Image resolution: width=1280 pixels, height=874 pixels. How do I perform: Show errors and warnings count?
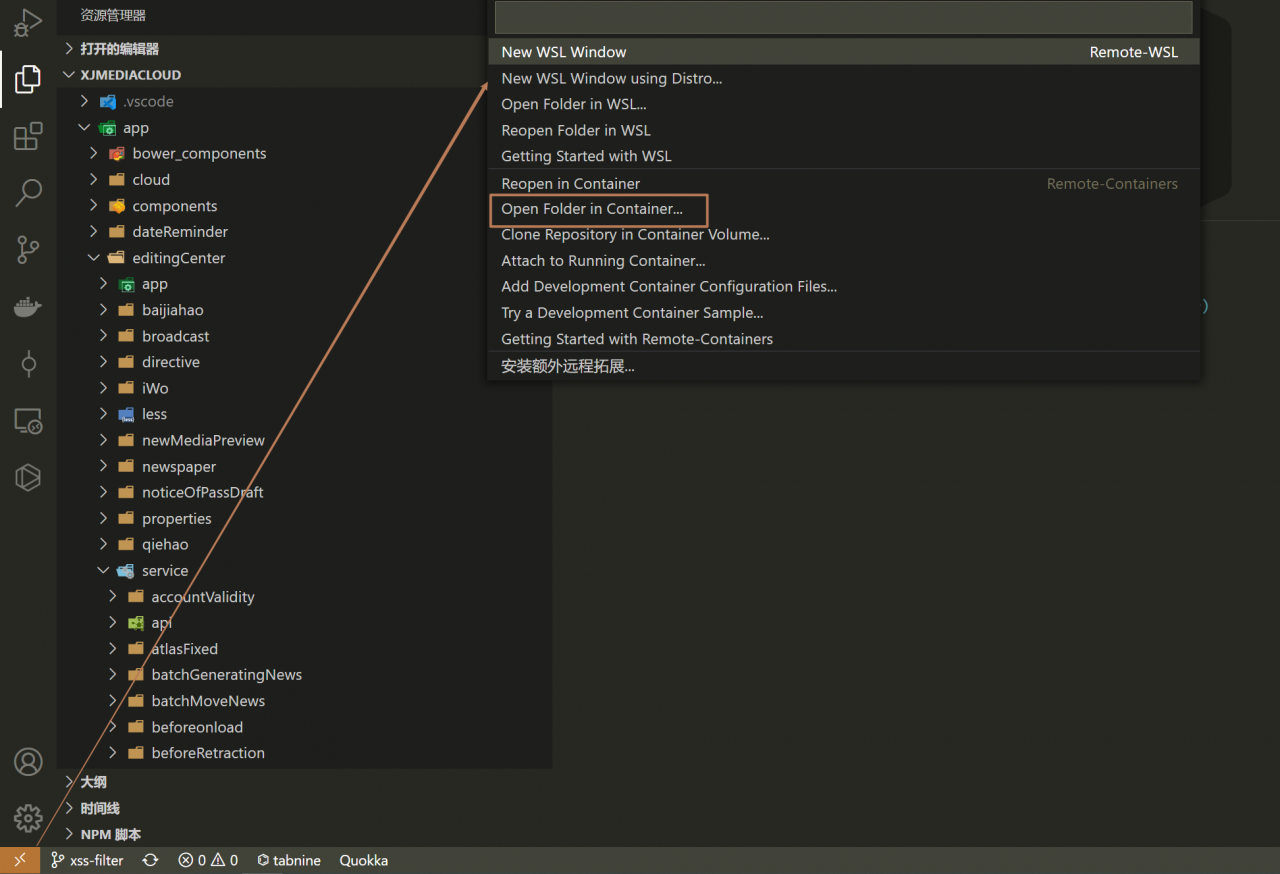[208, 860]
